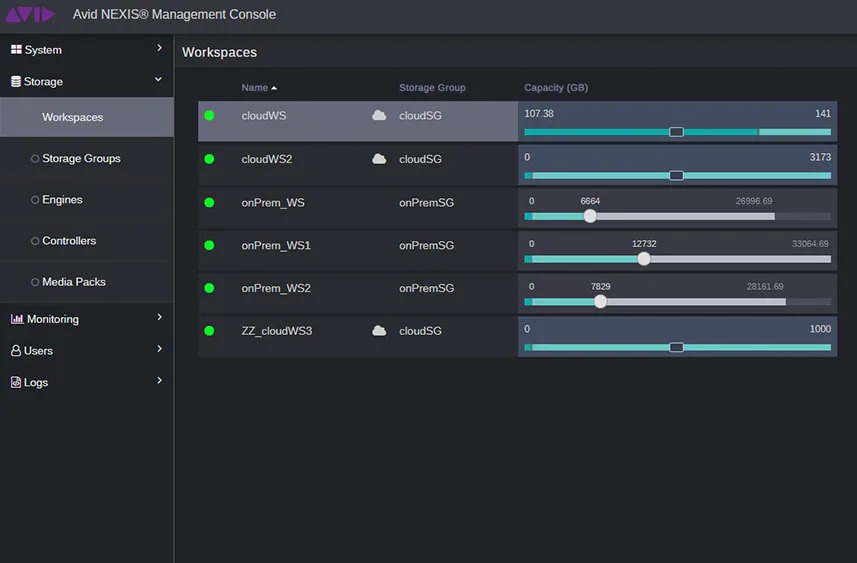Click green status dot for cloudWS2
Screen dimensions: 857x563
[x=209, y=159]
